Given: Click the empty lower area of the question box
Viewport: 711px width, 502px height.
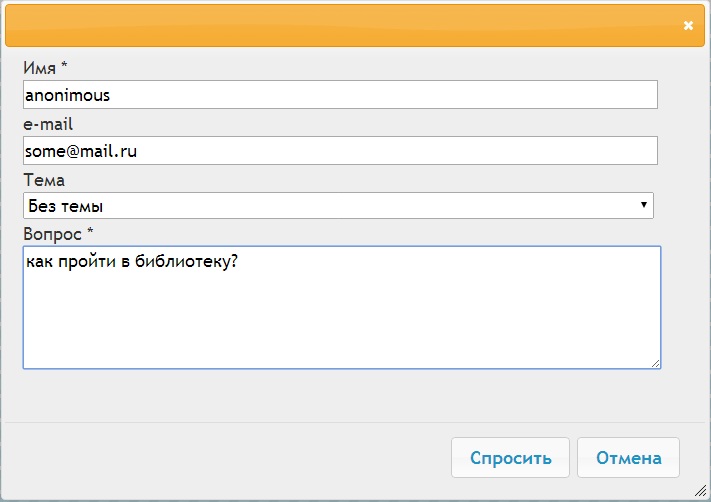Looking at the screenshot, I should pyautogui.click(x=342, y=327).
